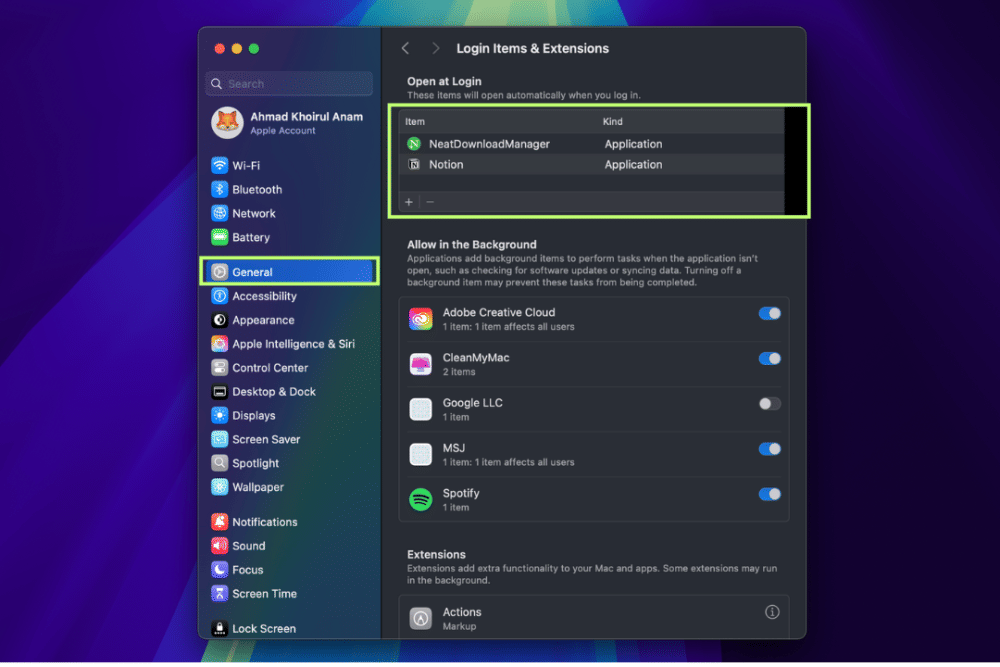Select the Battery icon in sidebar
Viewport: 1000px width, 667px height.
pos(220,237)
